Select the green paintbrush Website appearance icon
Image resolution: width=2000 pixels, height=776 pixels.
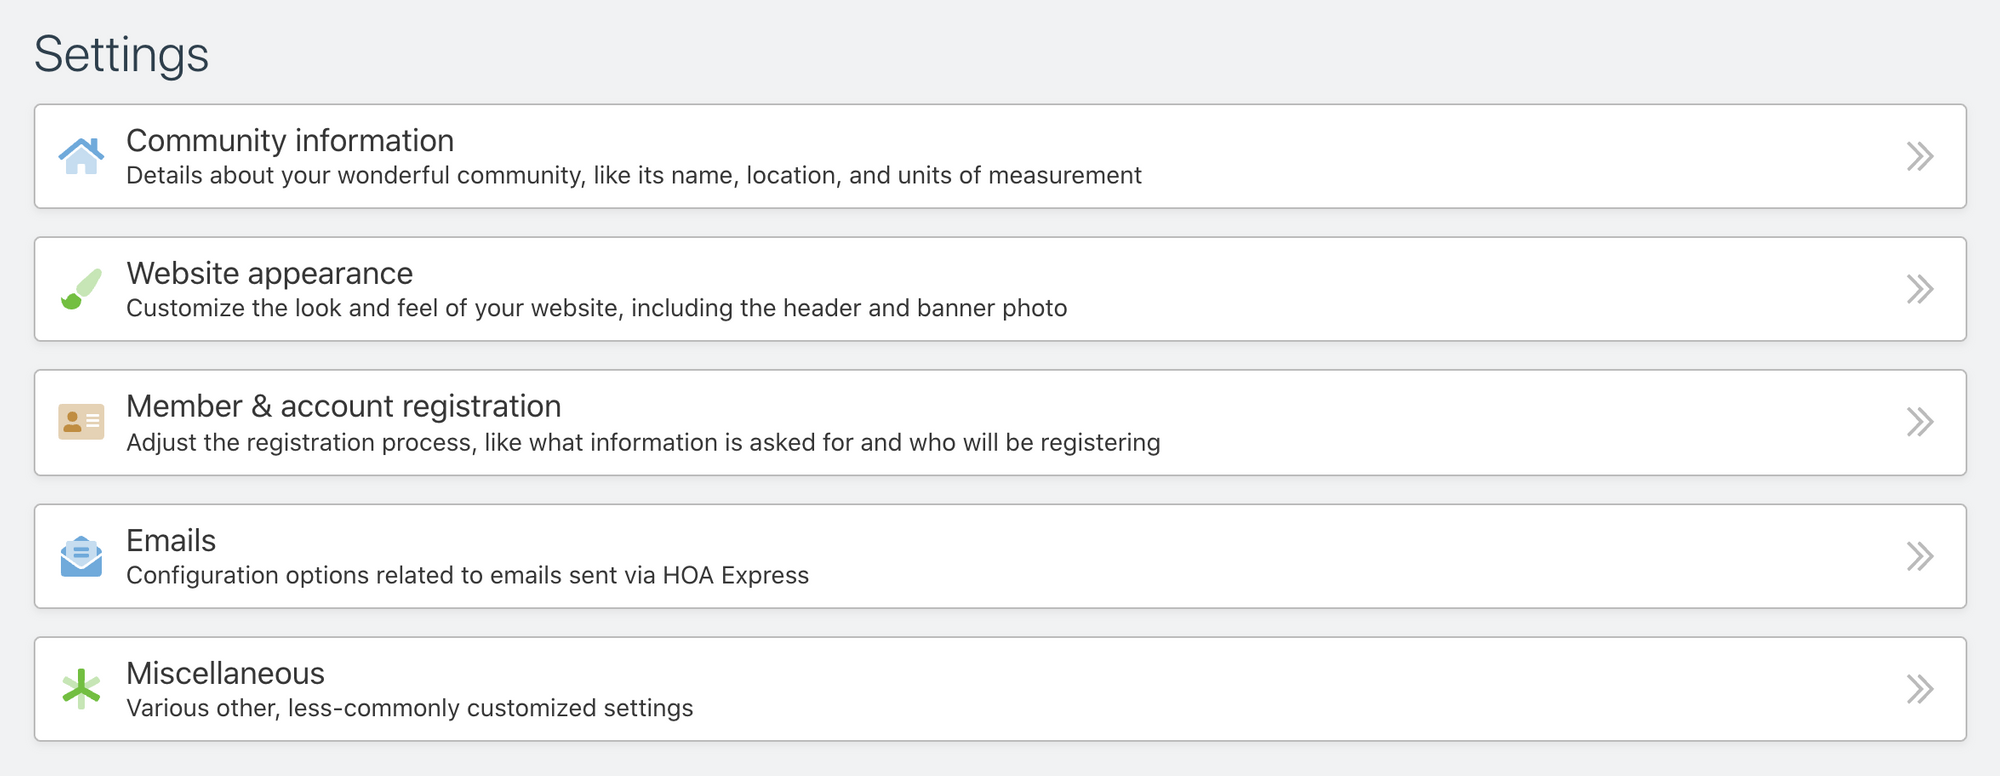(x=82, y=289)
